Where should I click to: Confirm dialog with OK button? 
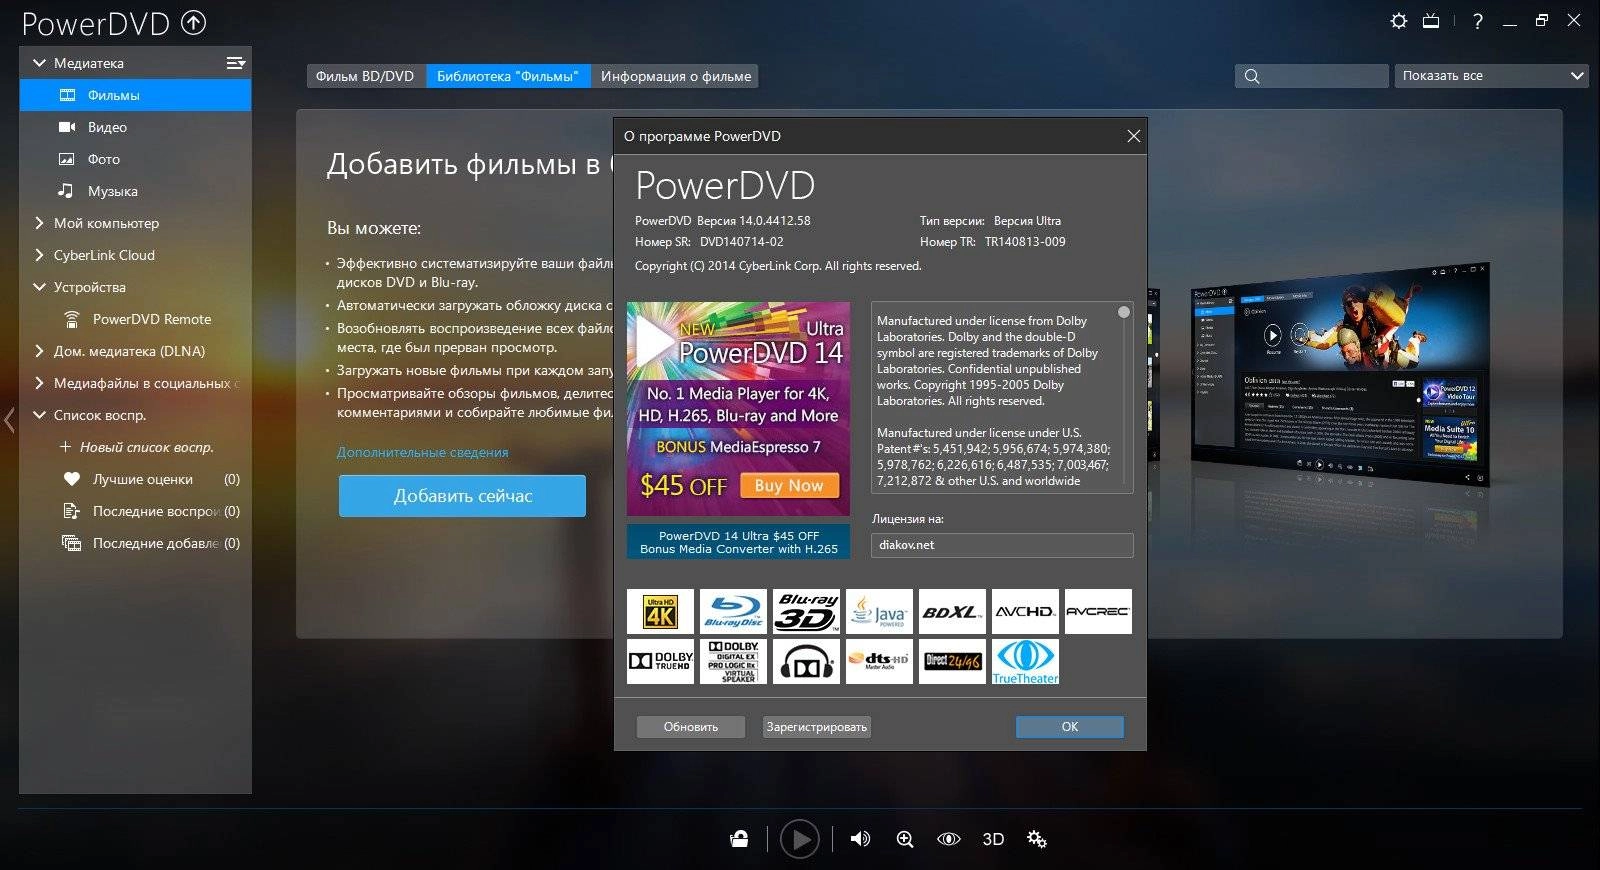(x=1070, y=727)
